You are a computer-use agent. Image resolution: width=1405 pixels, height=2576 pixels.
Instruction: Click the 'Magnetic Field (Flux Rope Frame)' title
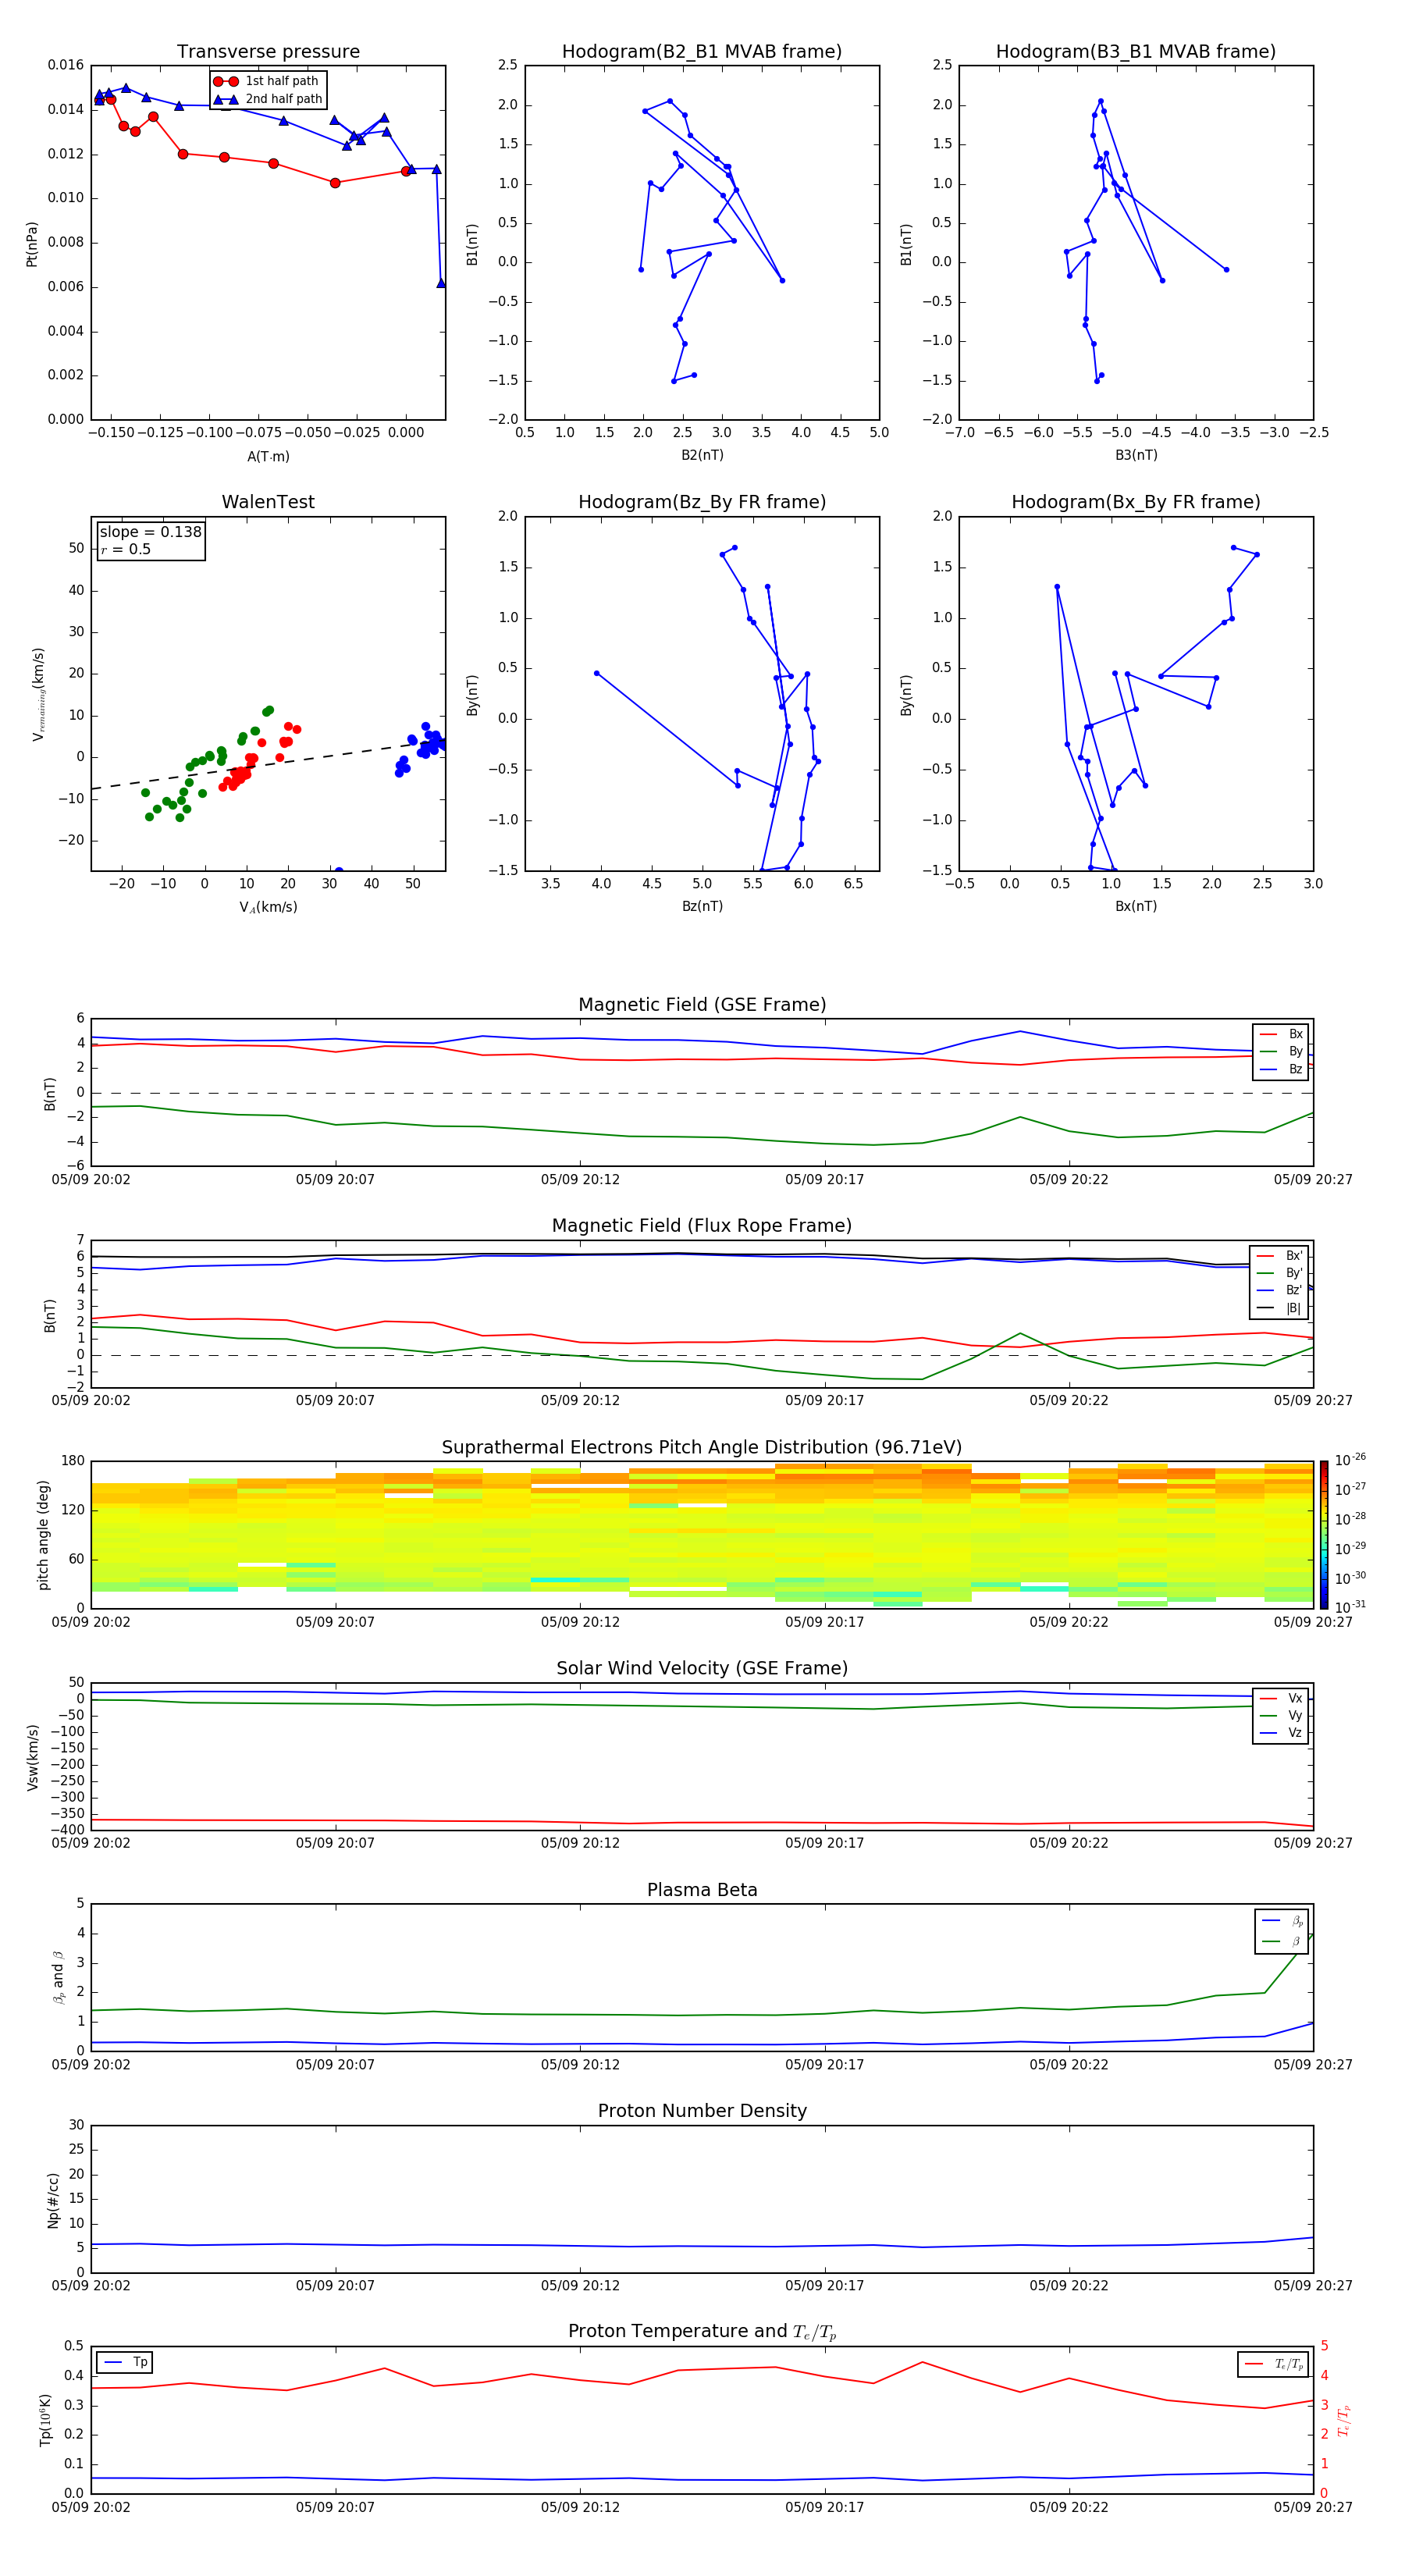(702, 1226)
